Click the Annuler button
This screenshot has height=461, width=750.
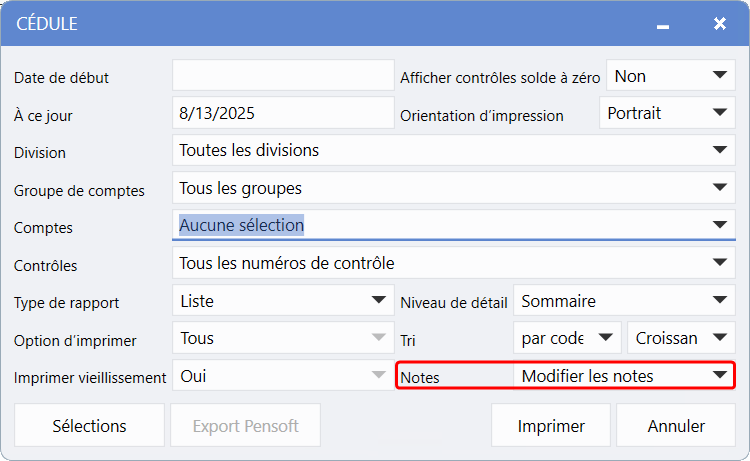tap(676, 426)
